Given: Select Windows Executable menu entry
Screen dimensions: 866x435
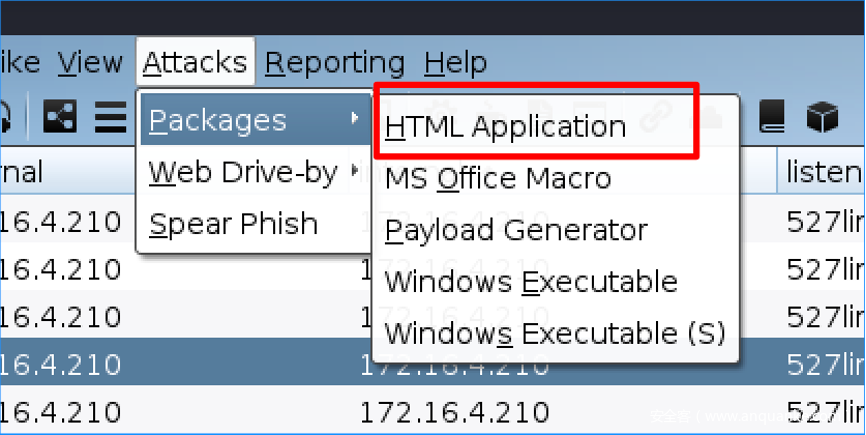Looking at the screenshot, I should click(x=531, y=281).
